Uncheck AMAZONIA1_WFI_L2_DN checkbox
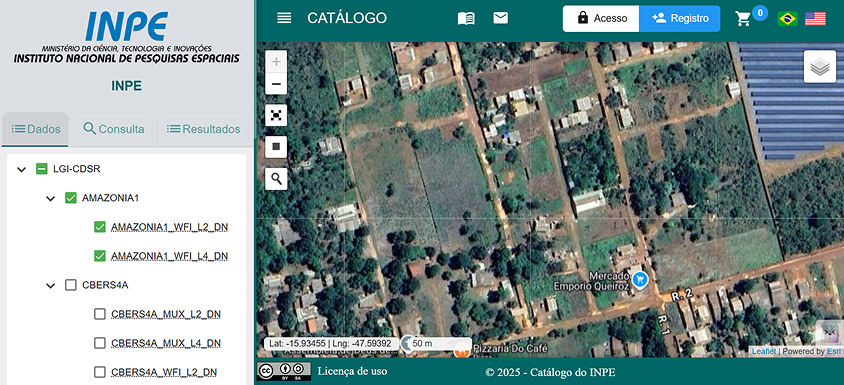 coord(100,227)
